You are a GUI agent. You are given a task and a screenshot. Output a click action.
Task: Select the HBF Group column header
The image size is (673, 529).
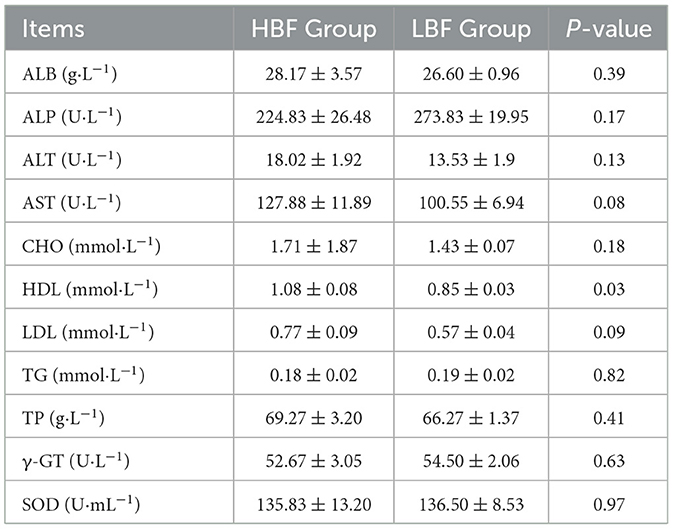coord(314,29)
